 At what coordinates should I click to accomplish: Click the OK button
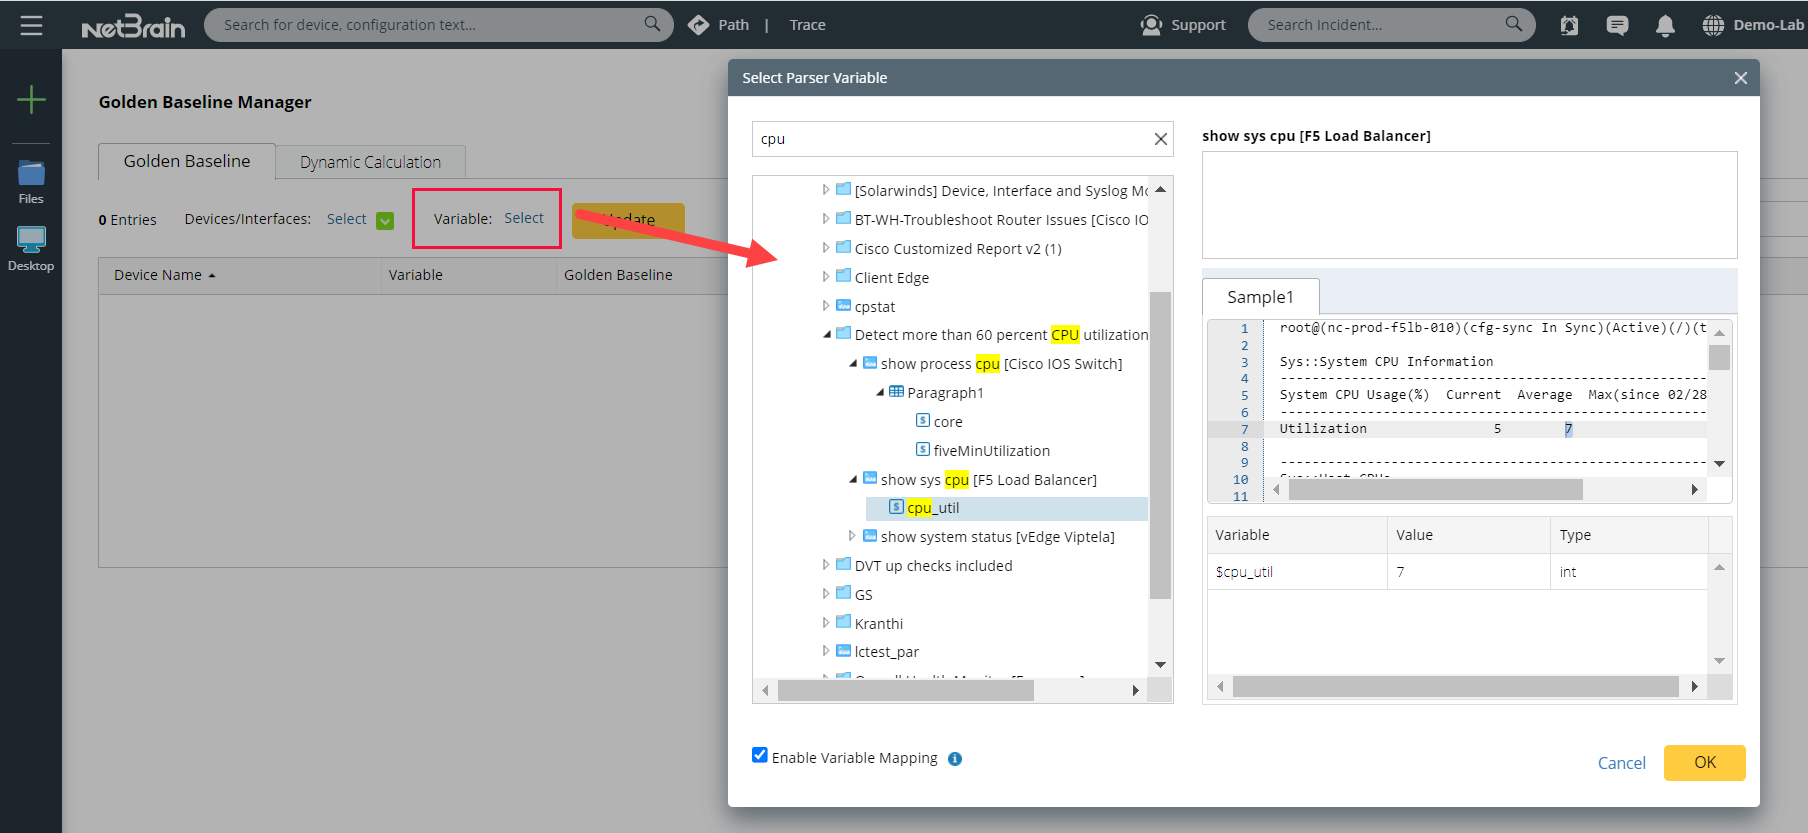(x=1704, y=763)
